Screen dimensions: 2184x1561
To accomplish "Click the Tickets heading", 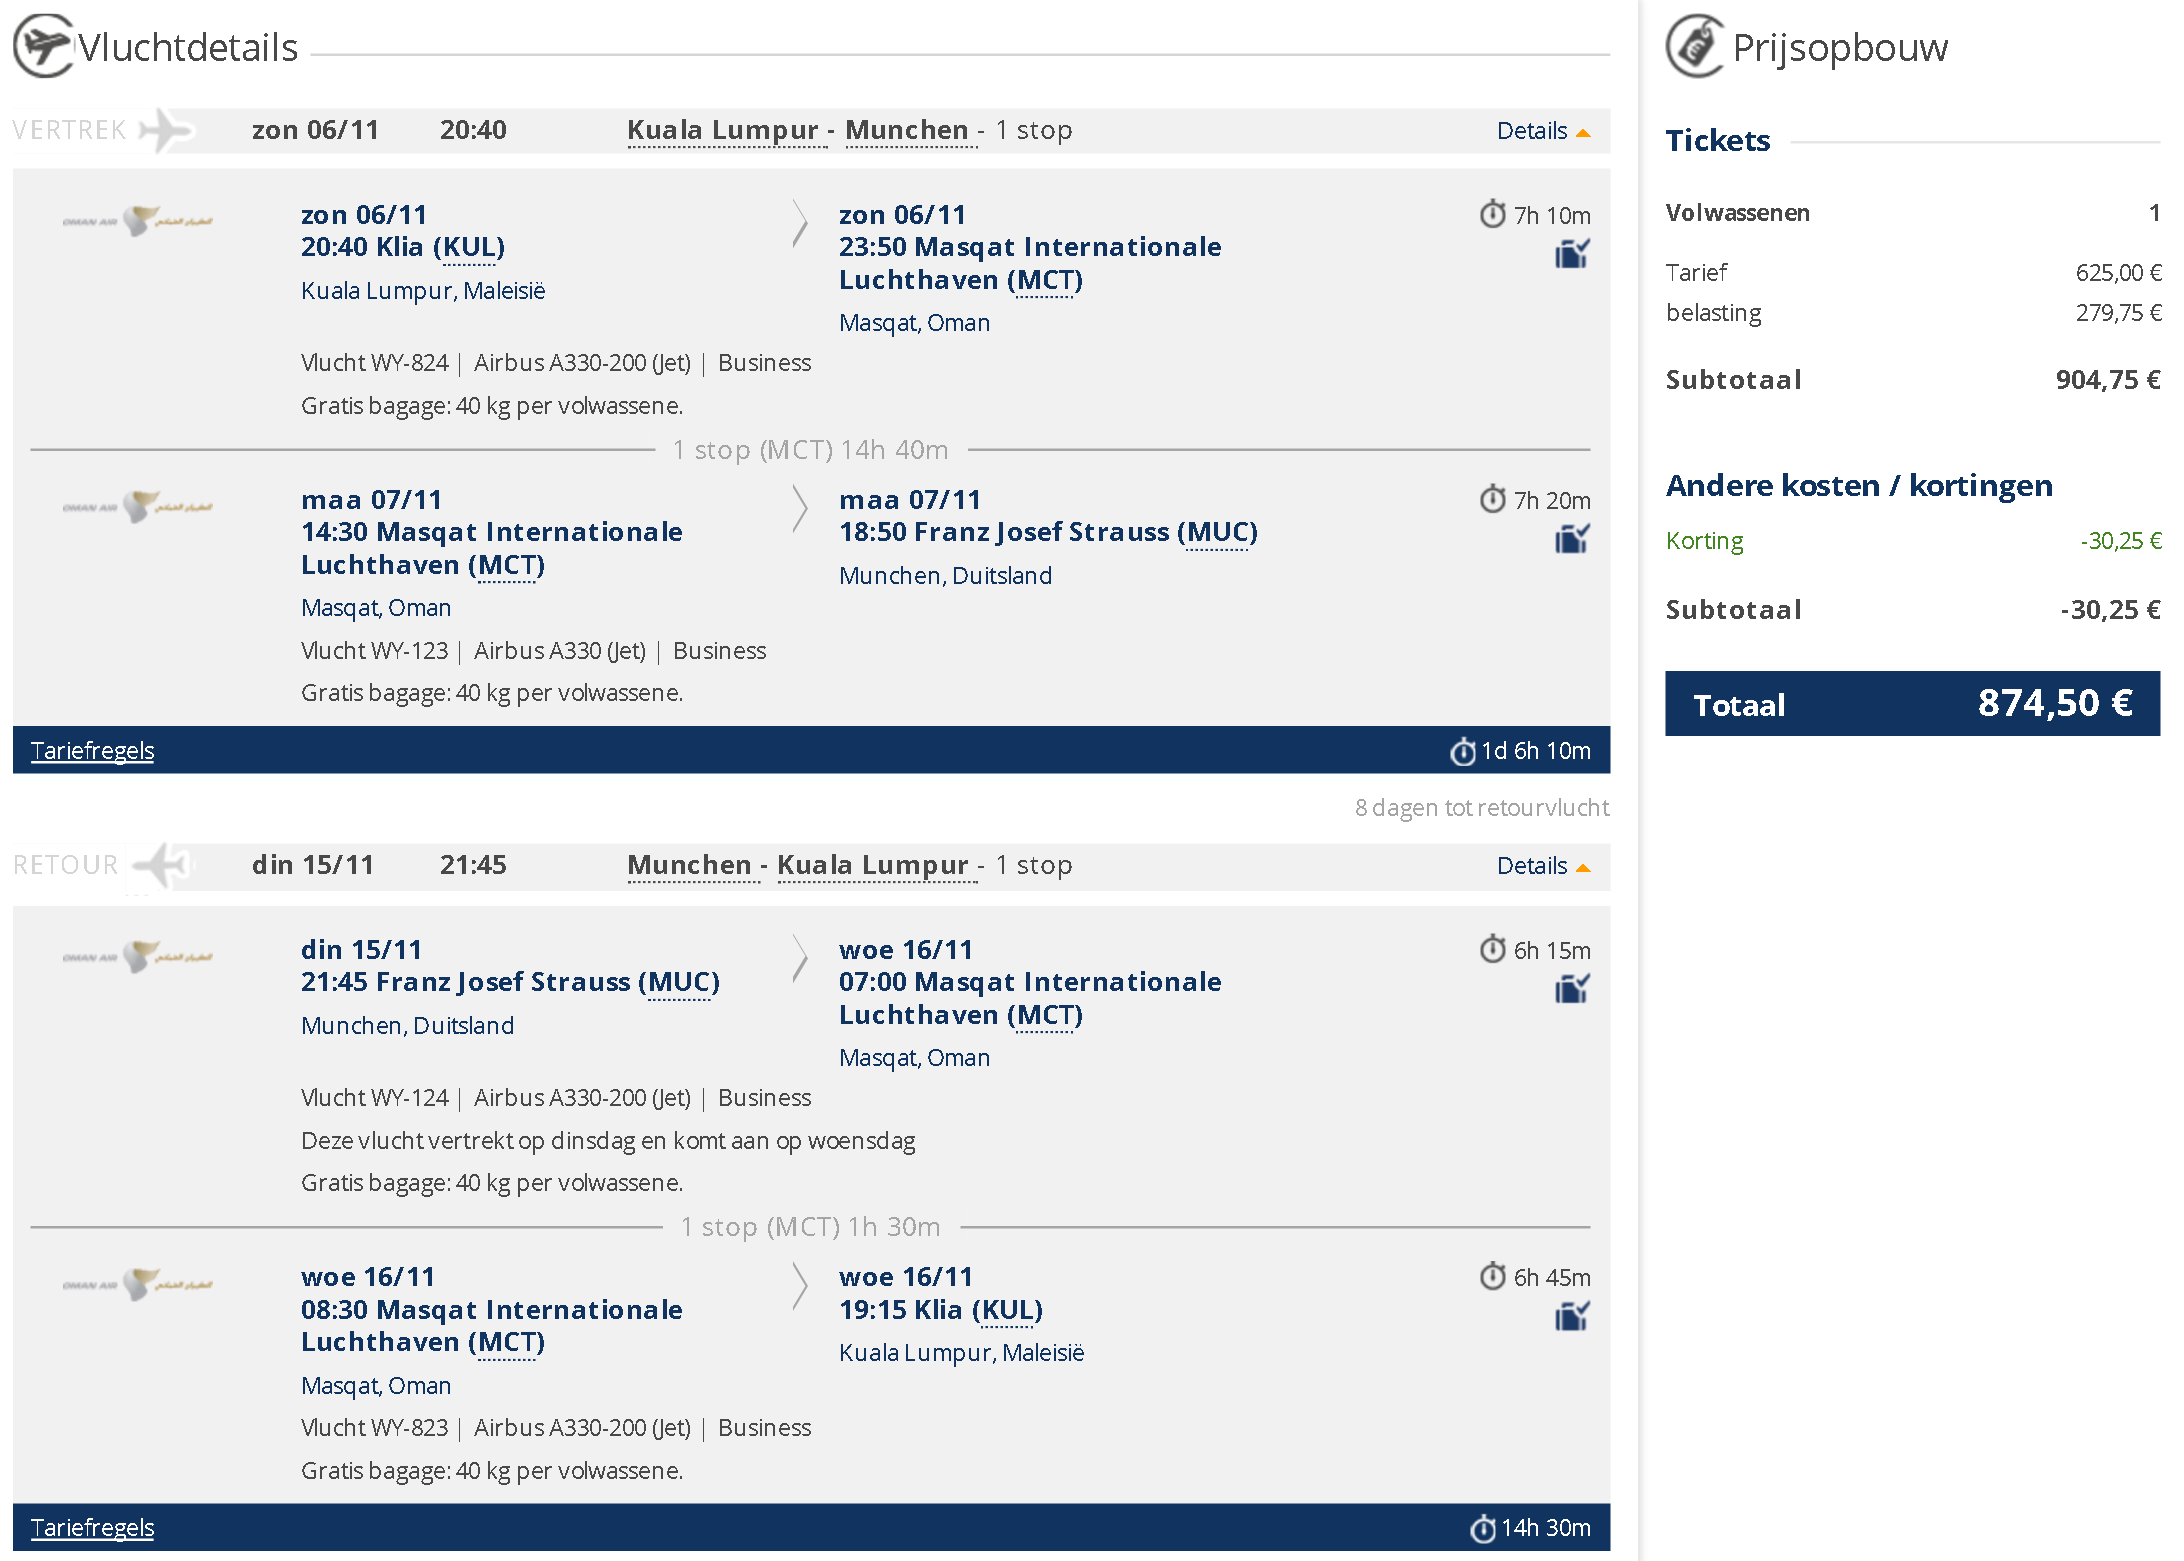I will point(1717,141).
